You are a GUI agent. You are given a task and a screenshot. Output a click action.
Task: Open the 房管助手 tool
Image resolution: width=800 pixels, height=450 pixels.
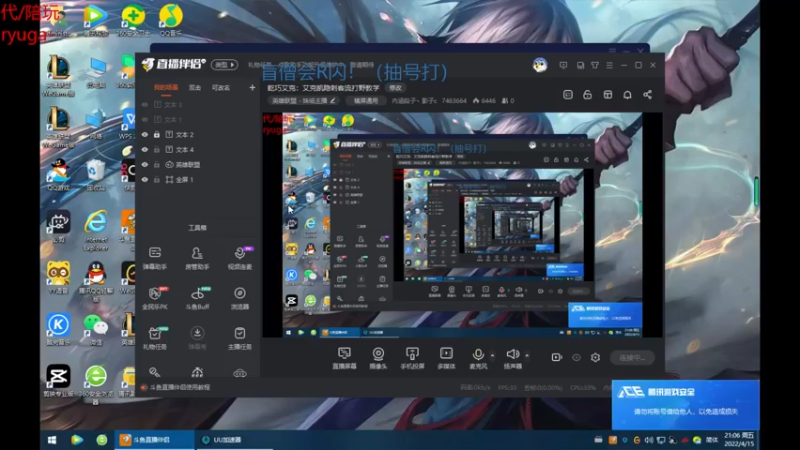click(x=197, y=258)
